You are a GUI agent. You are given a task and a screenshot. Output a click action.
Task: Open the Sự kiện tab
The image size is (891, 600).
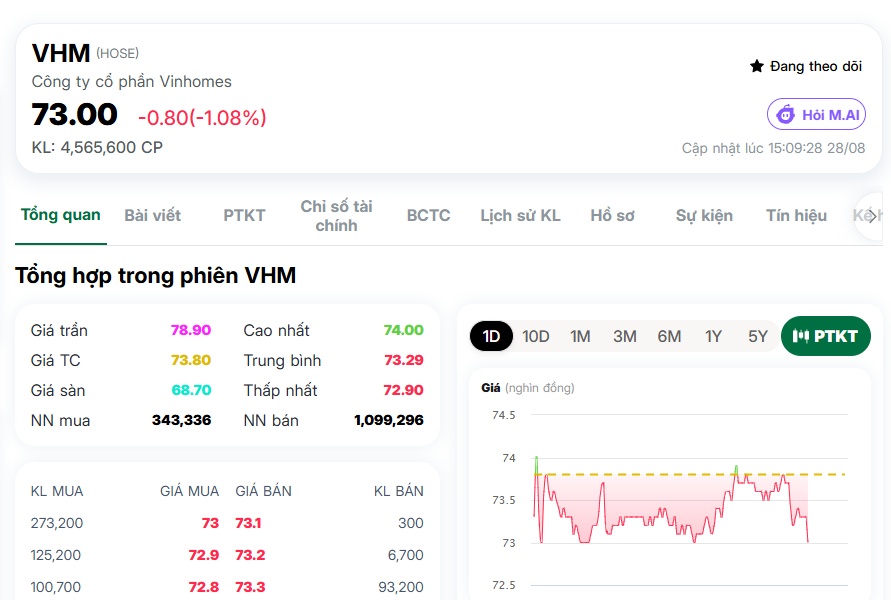coord(705,216)
